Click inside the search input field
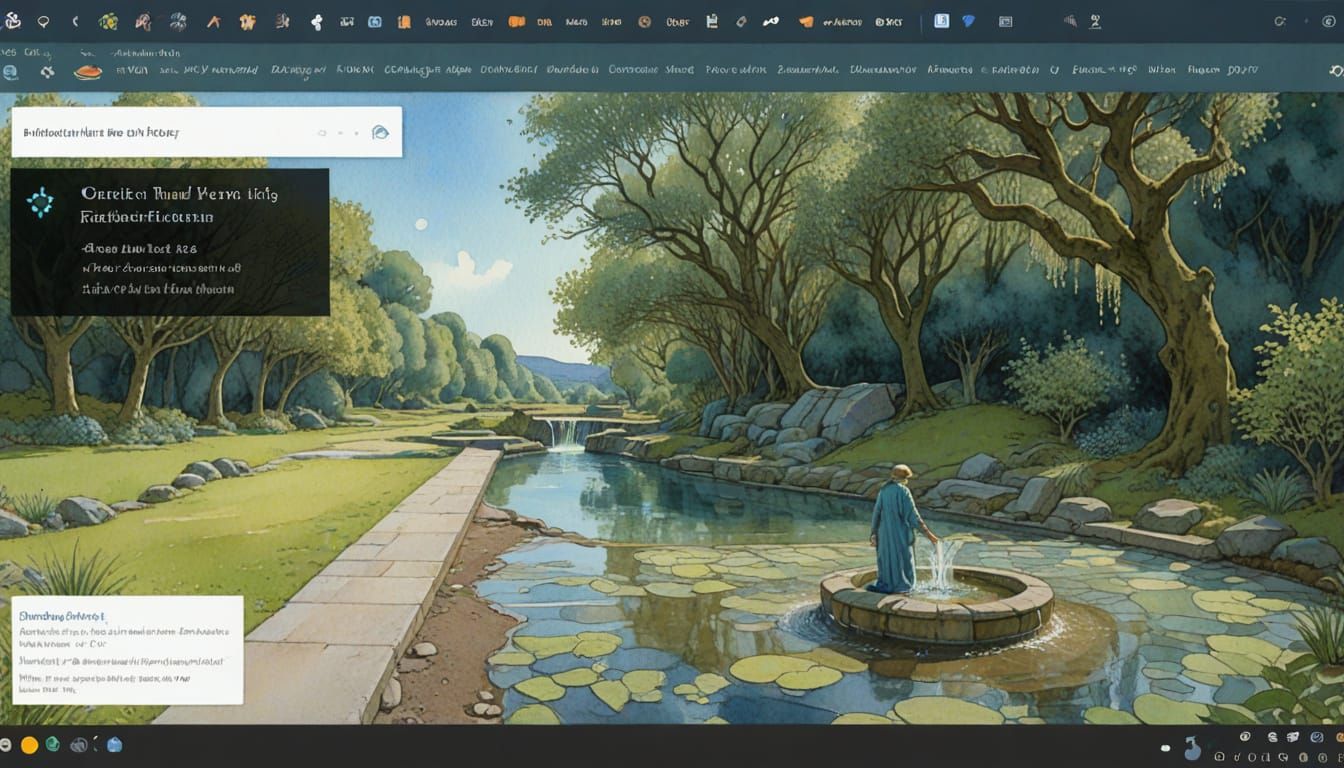 [x=150, y=131]
